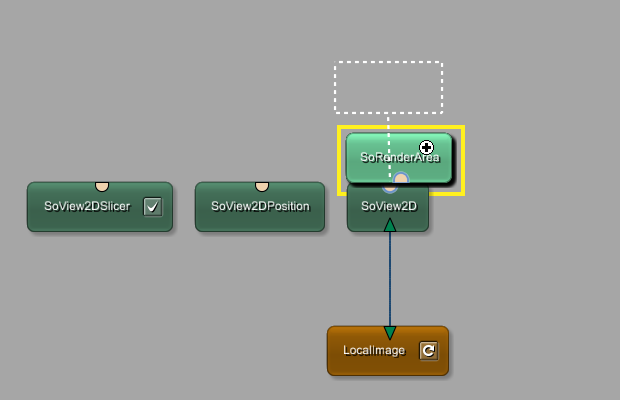Click the triangle connector atop LocalImage
Viewport: 620px width, 400px height.
click(390, 332)
